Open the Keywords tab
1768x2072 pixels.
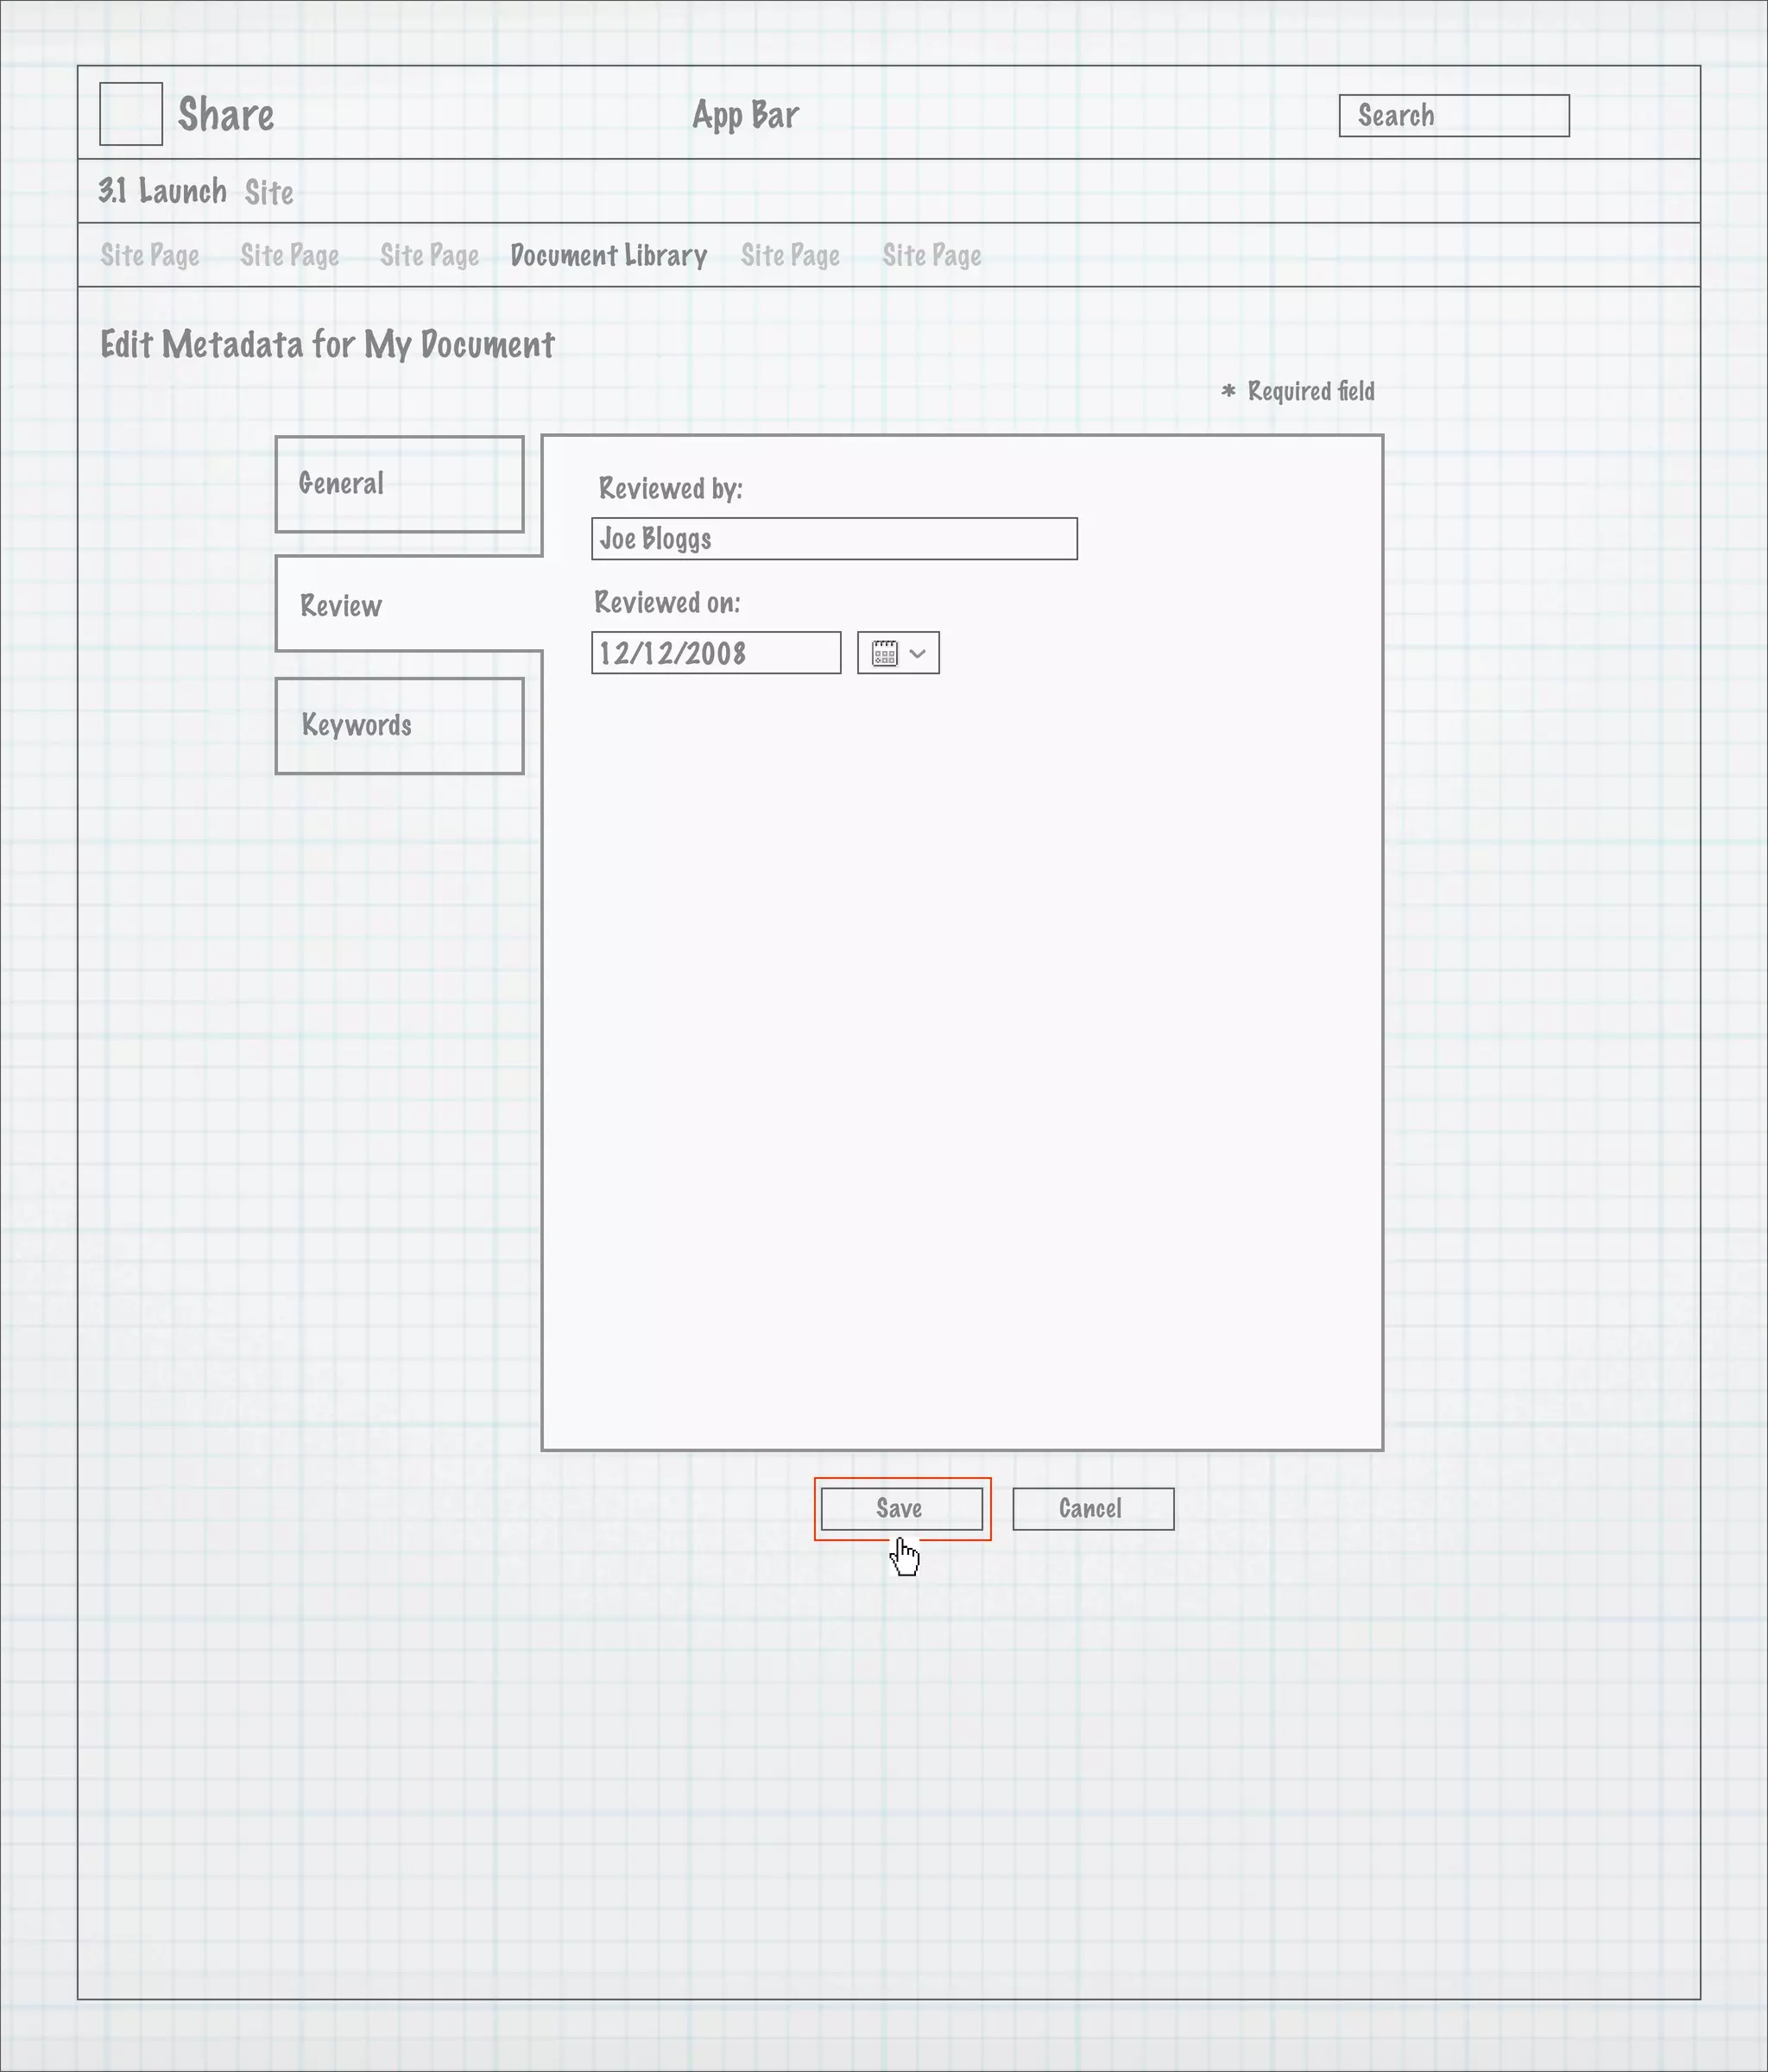click(399, 726)
